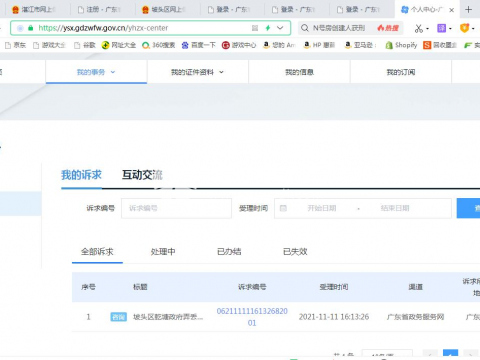Switch to the 互动交流 tab
The width and height of the screenshot is (480, 360).
click(142, 175)
